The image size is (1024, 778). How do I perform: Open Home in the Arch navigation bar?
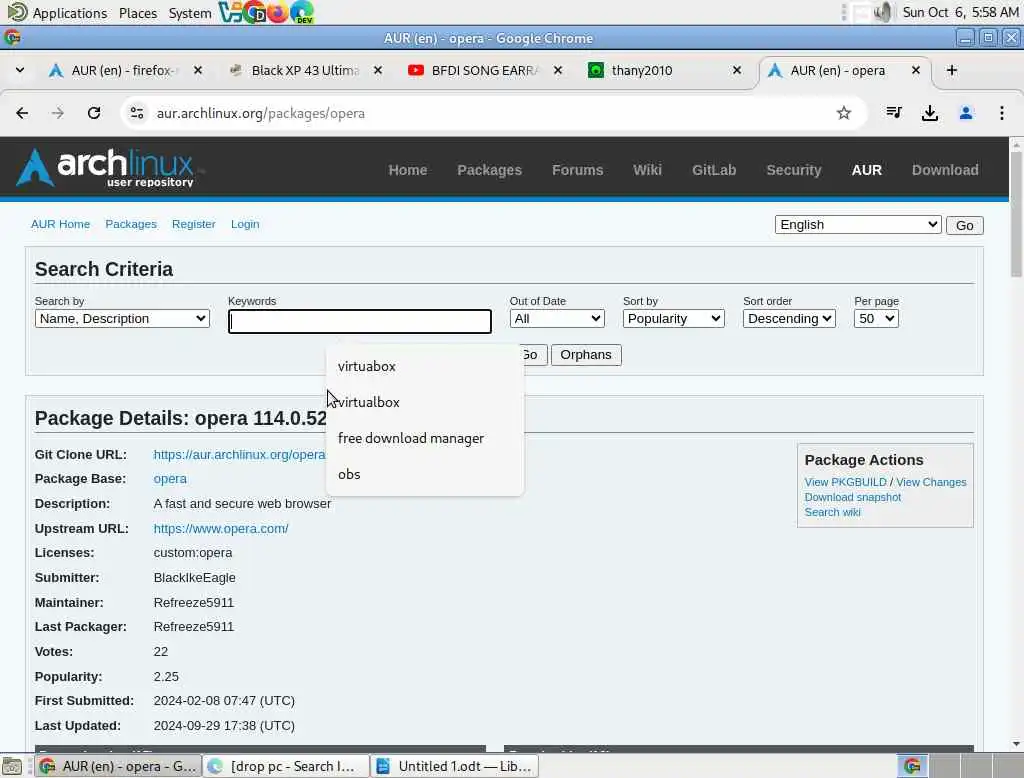click(x=408, y=170)
